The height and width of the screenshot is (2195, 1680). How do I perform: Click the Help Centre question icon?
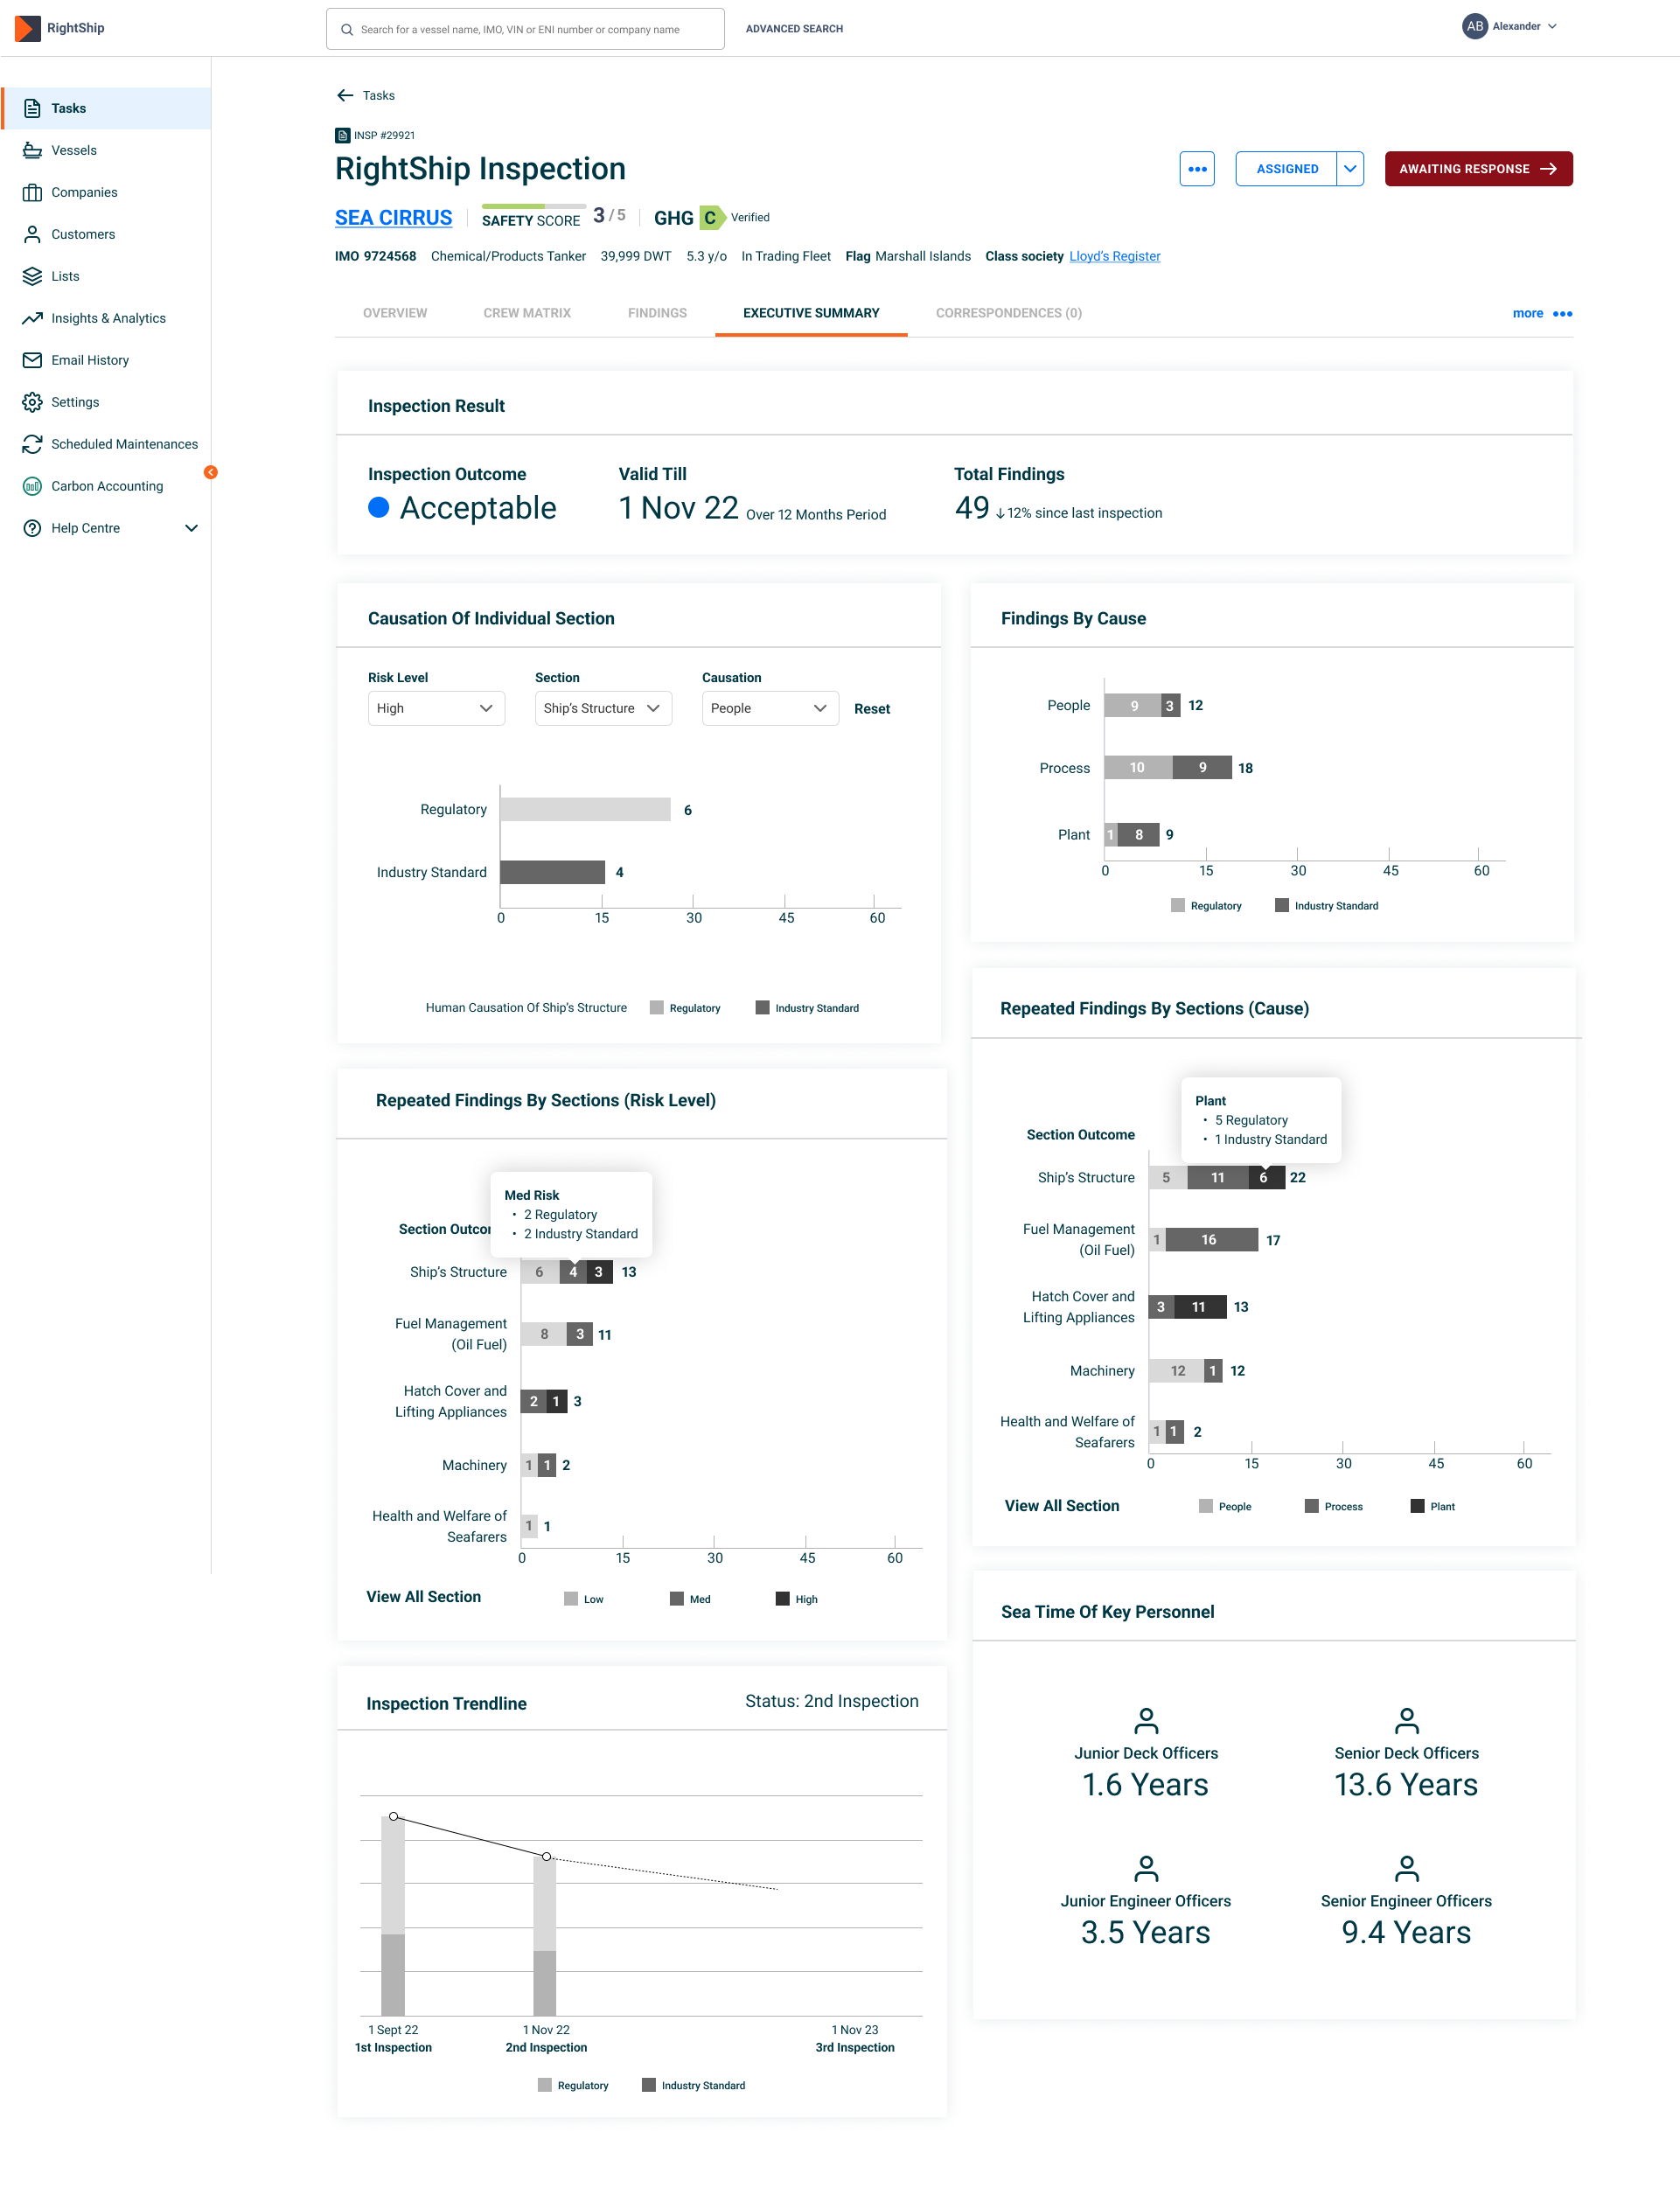[x=32, y=528]
